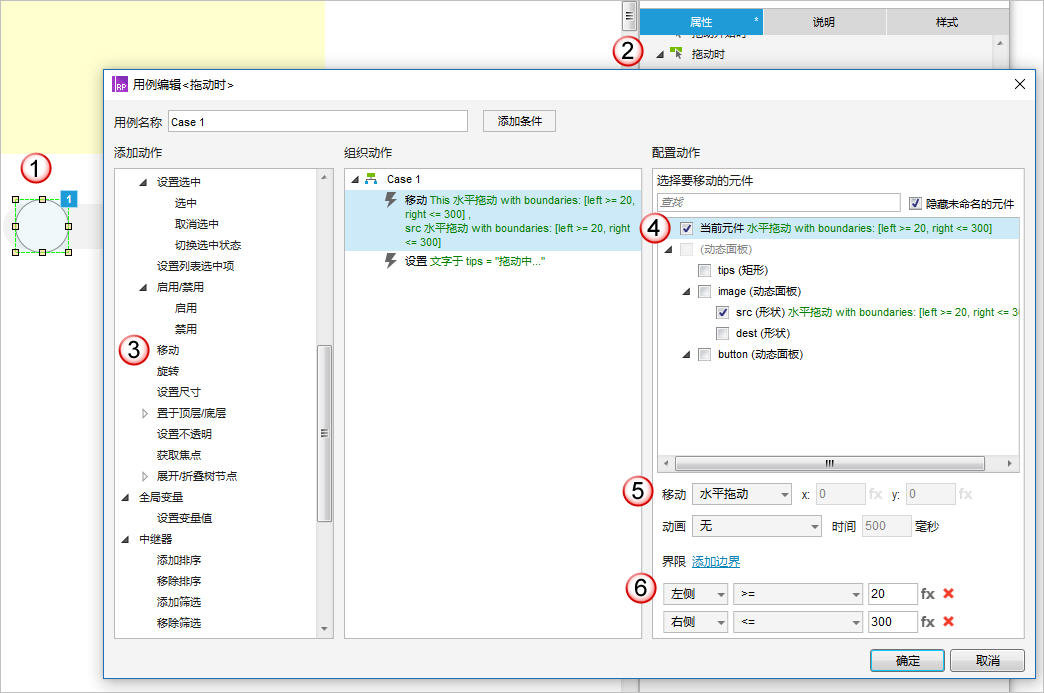Click the element tree horizontal scrollbar thumb
The height and width of the screenshot is (693, 1044).
pyautogui.click(x=830, y=463)
